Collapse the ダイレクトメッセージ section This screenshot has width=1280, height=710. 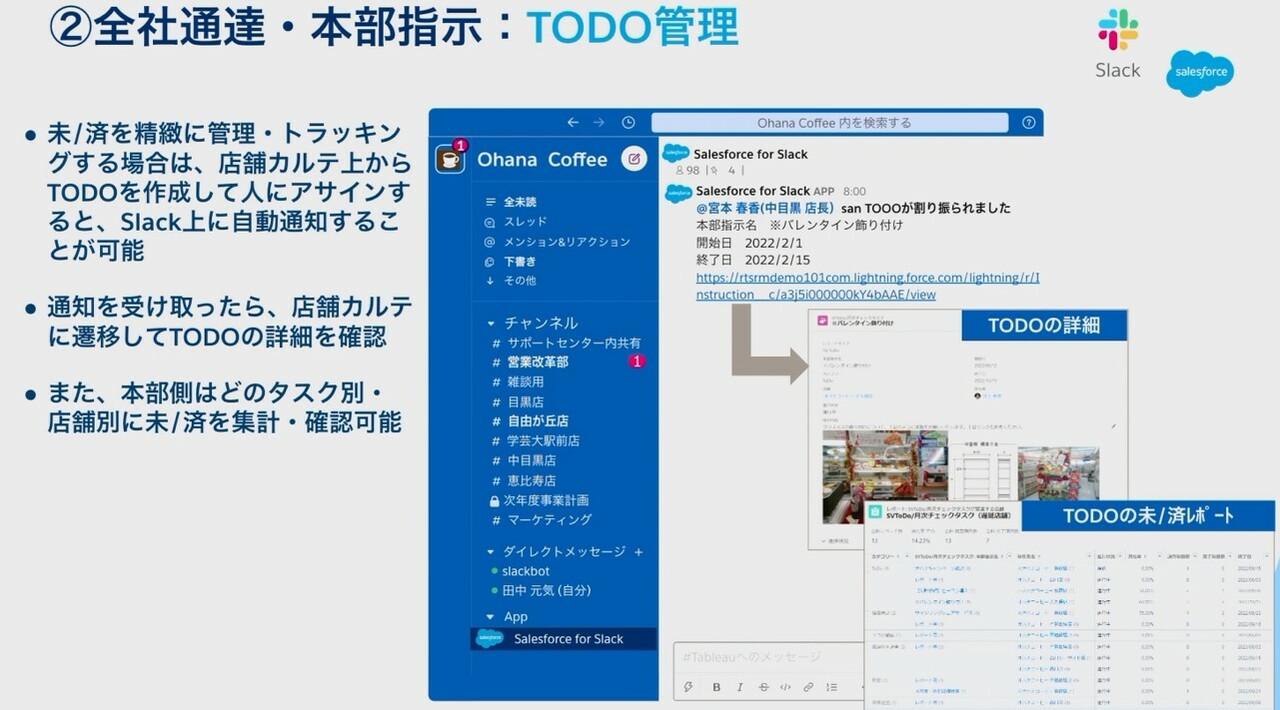(491, 552)
